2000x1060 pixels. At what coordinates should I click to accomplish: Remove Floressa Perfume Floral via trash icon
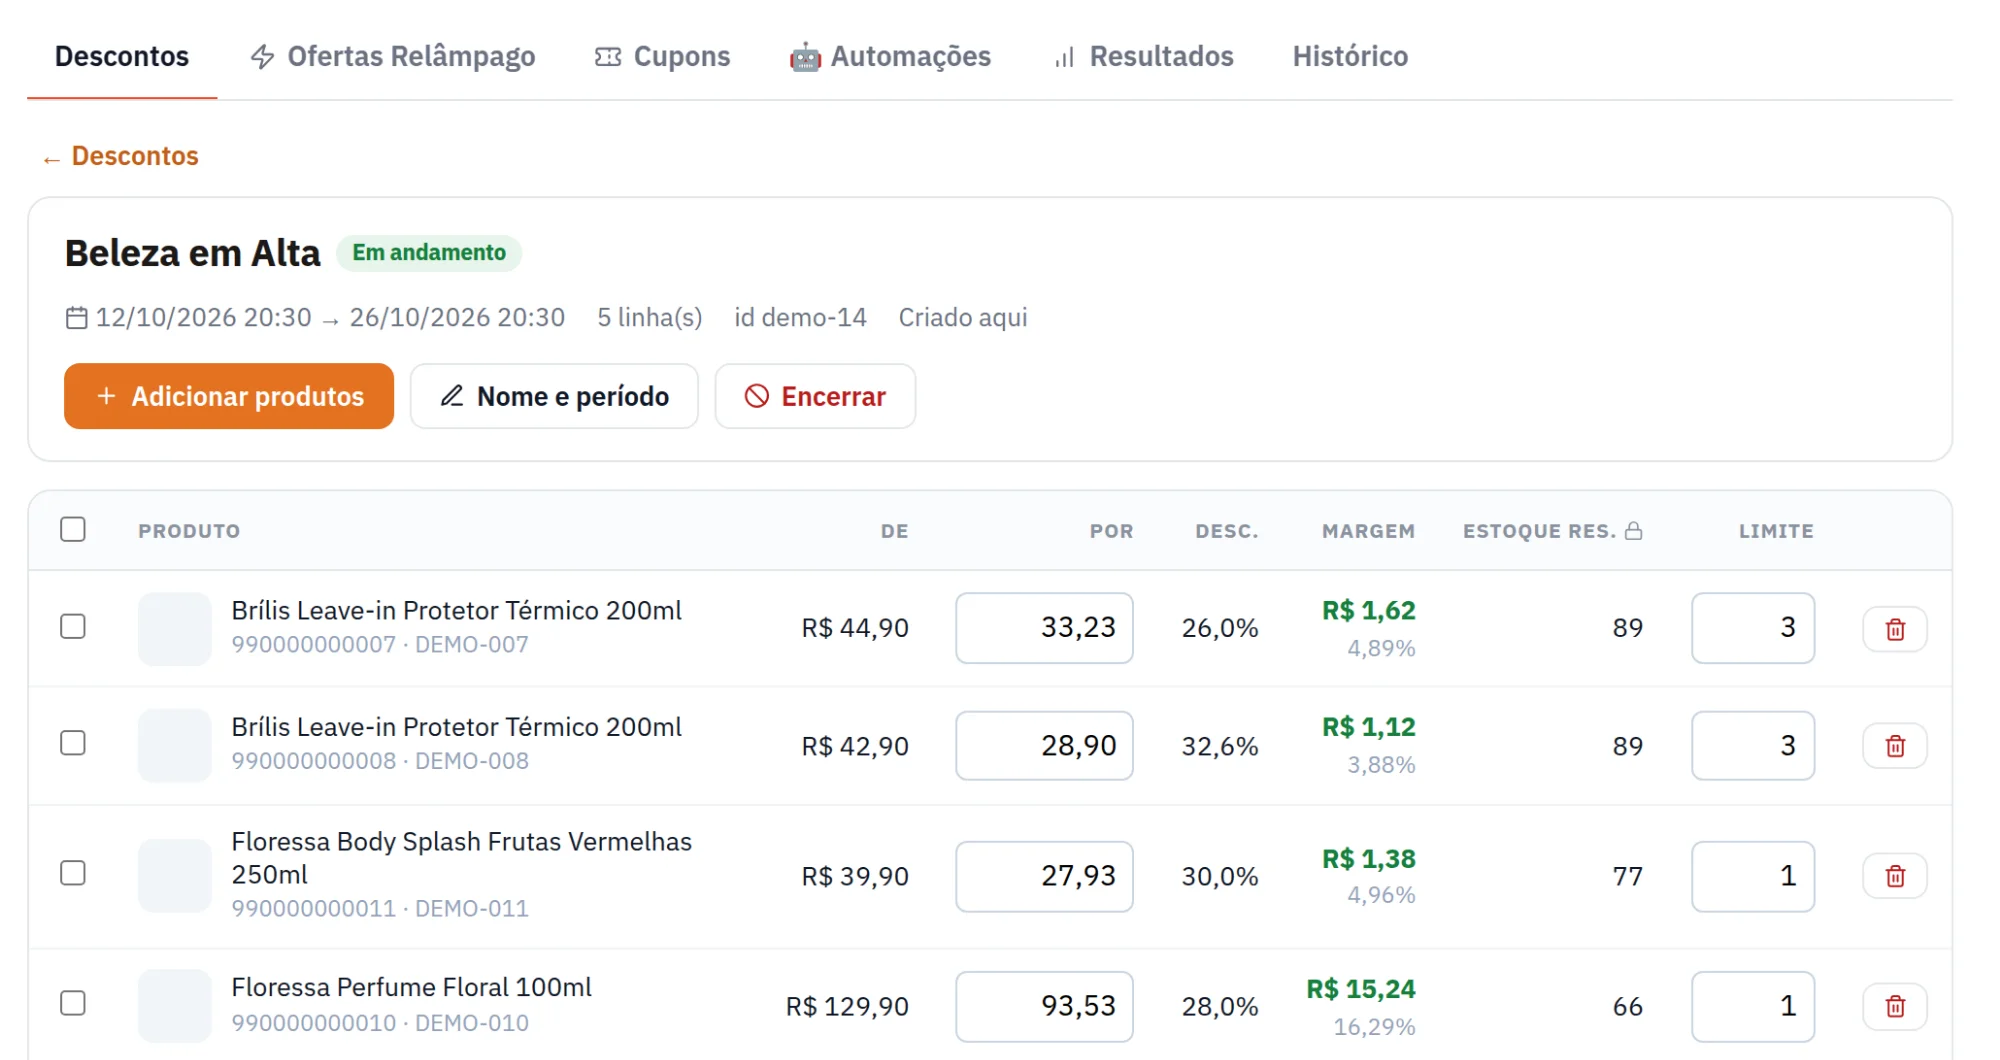1894,1006
